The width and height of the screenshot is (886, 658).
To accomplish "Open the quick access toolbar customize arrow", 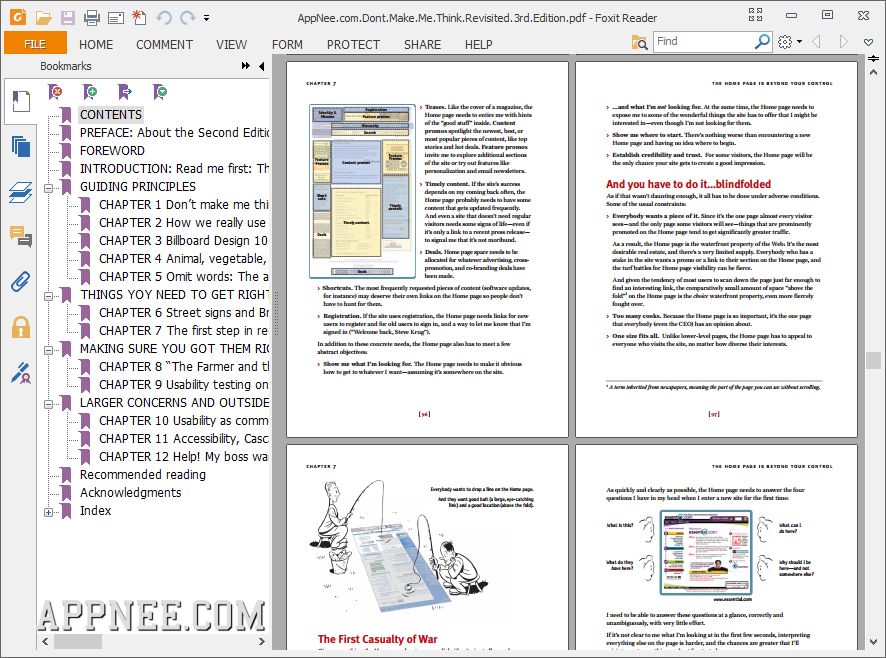I will 207,18.
